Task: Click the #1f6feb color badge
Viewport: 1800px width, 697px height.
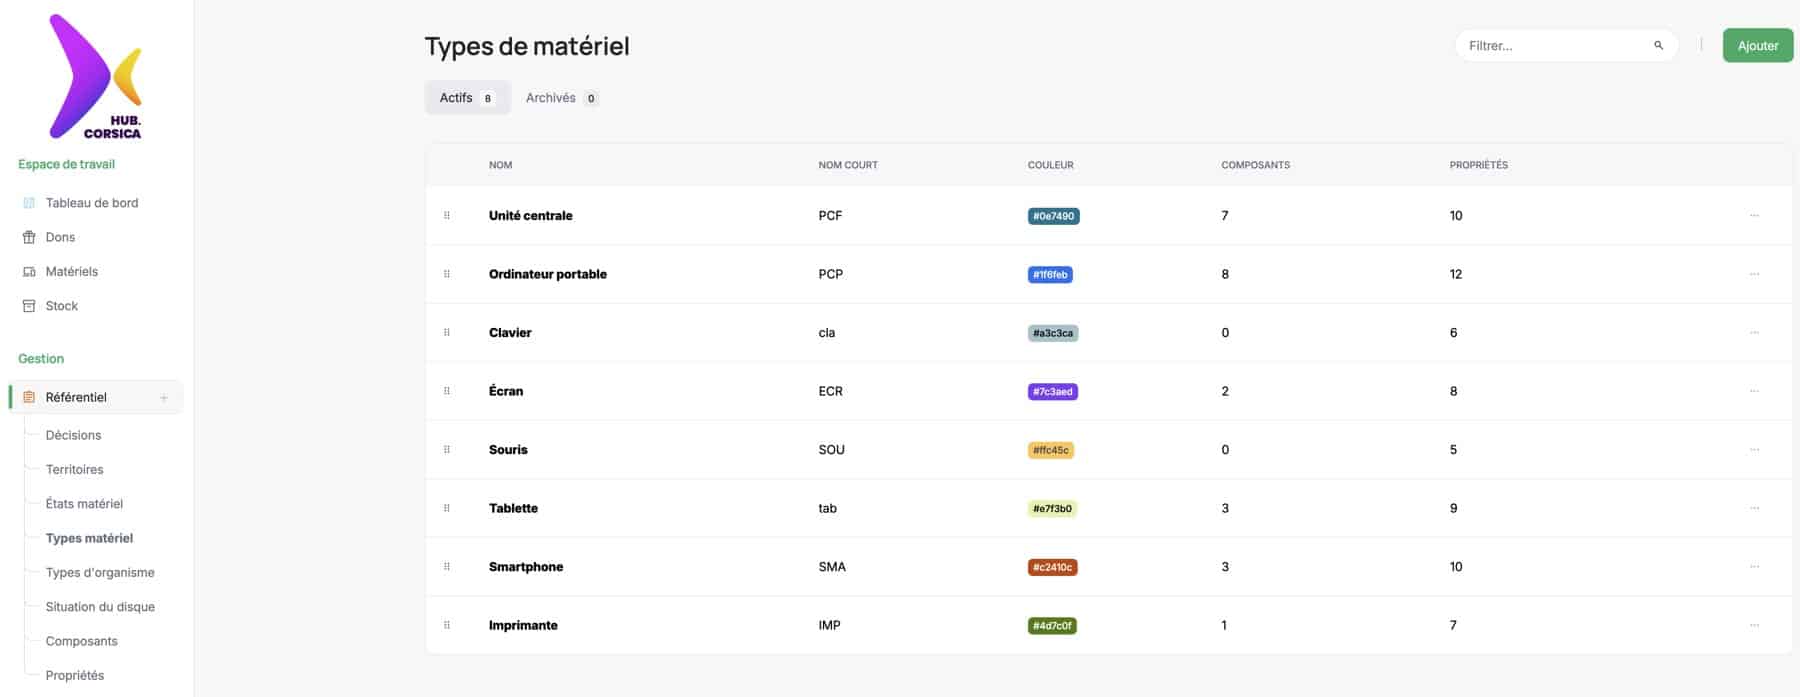Action: pos(1050,274)
